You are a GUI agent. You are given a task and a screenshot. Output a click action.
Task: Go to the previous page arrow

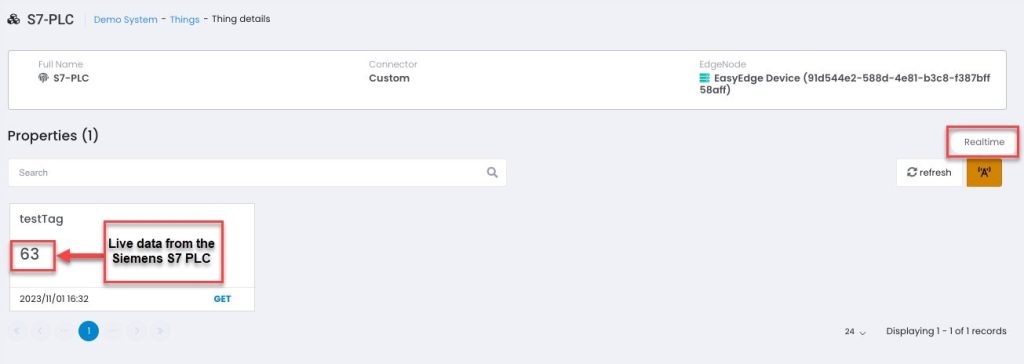pyautogui.click(x=40, y=331)
